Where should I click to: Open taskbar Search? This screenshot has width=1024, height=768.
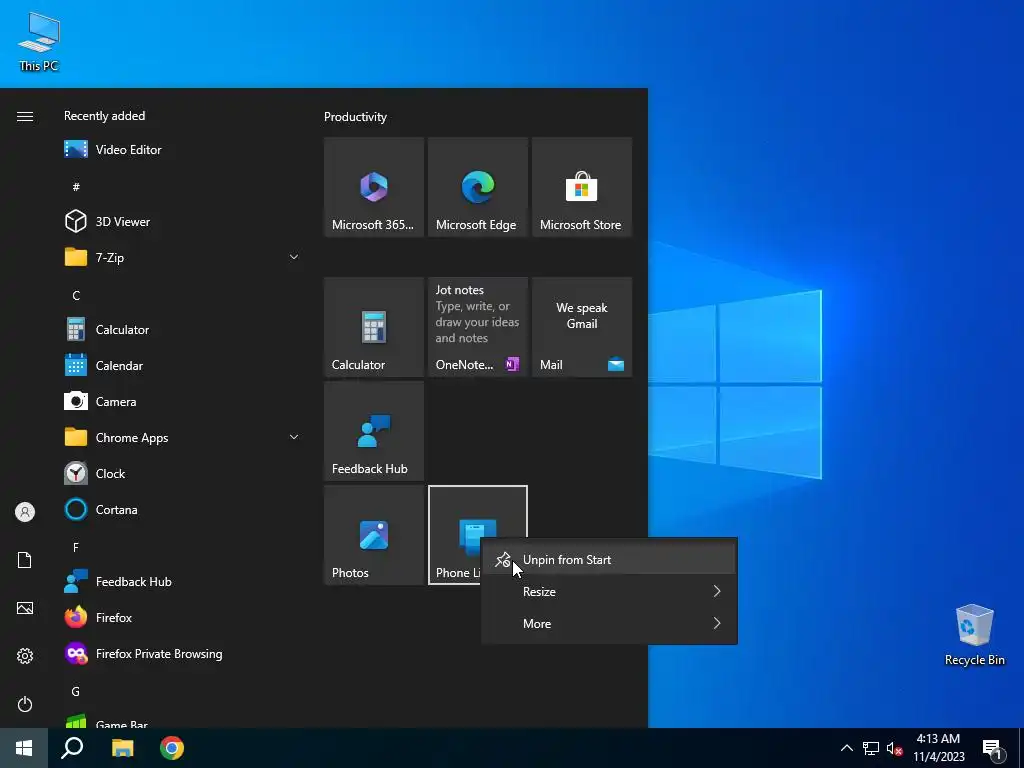click(x=72, y=748)
